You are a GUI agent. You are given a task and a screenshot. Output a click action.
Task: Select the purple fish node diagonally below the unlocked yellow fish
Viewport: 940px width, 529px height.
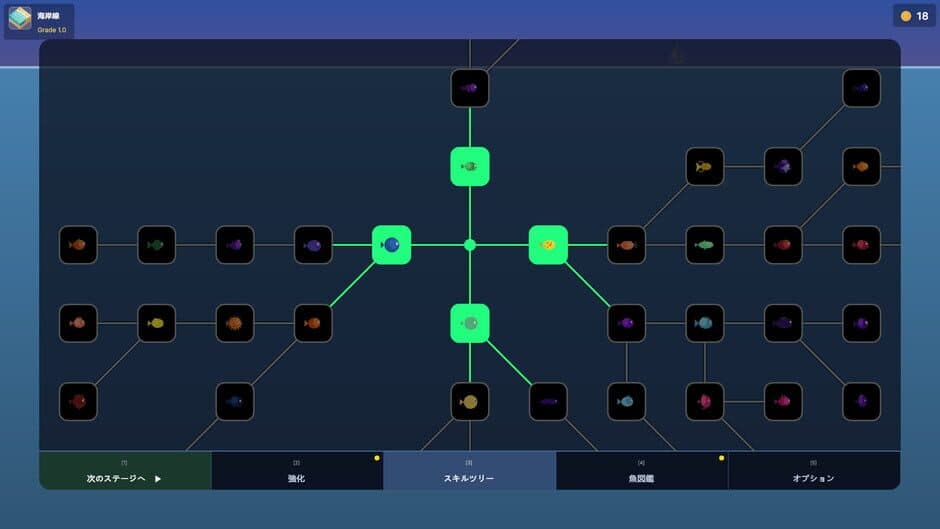click(x=626, y=323)
